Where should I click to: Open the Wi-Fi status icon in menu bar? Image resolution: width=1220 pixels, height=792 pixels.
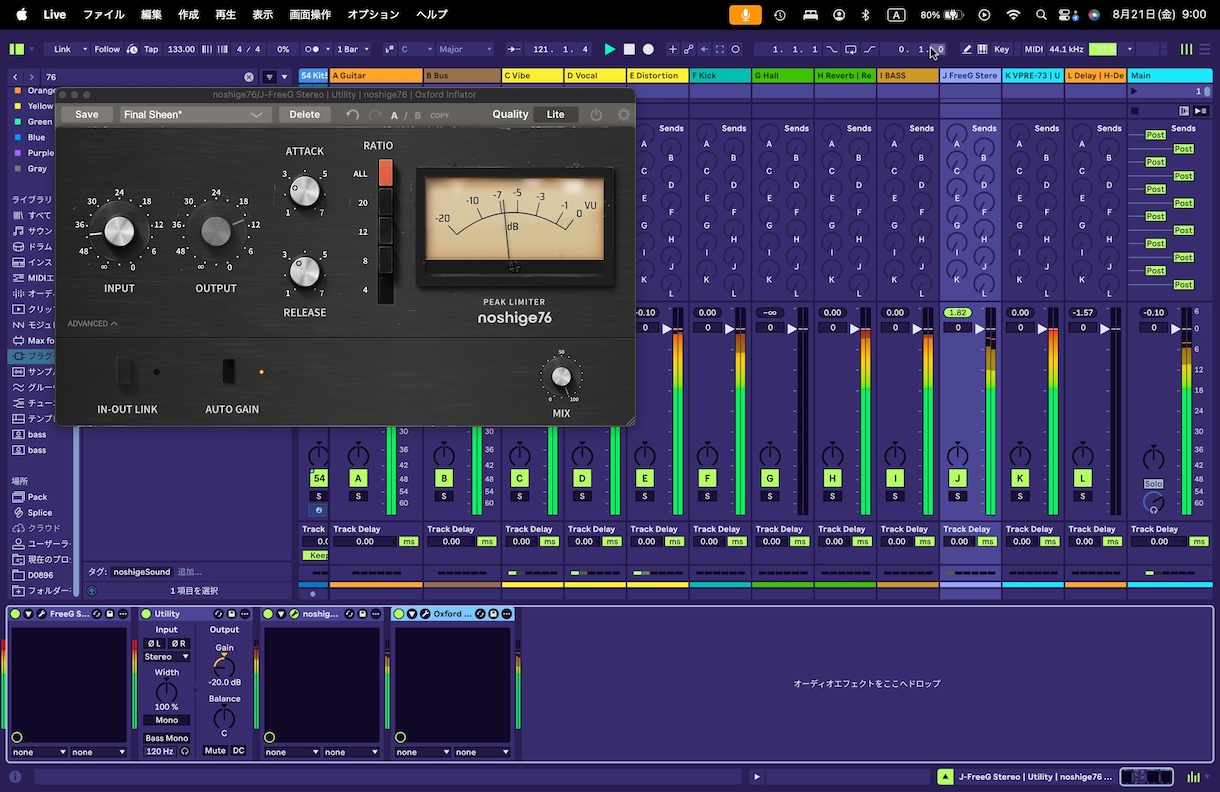click(1013, 15)
